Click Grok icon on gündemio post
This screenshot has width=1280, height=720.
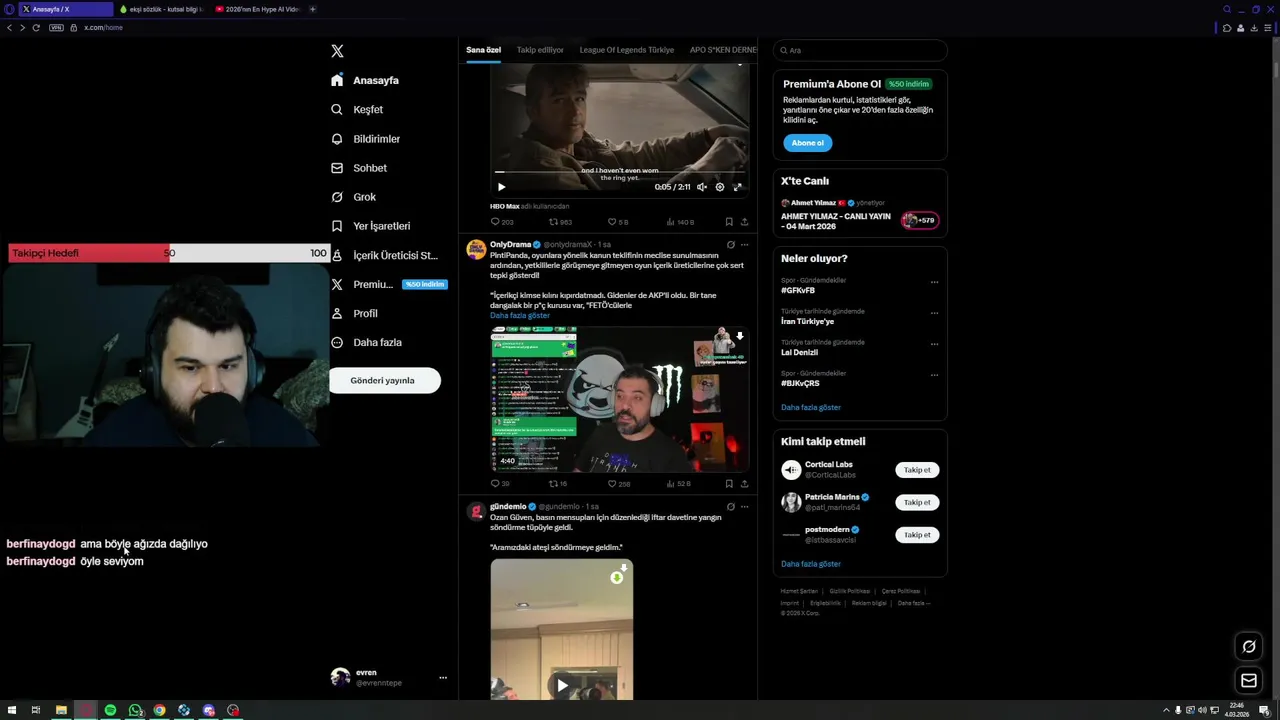tap(731, 507)
